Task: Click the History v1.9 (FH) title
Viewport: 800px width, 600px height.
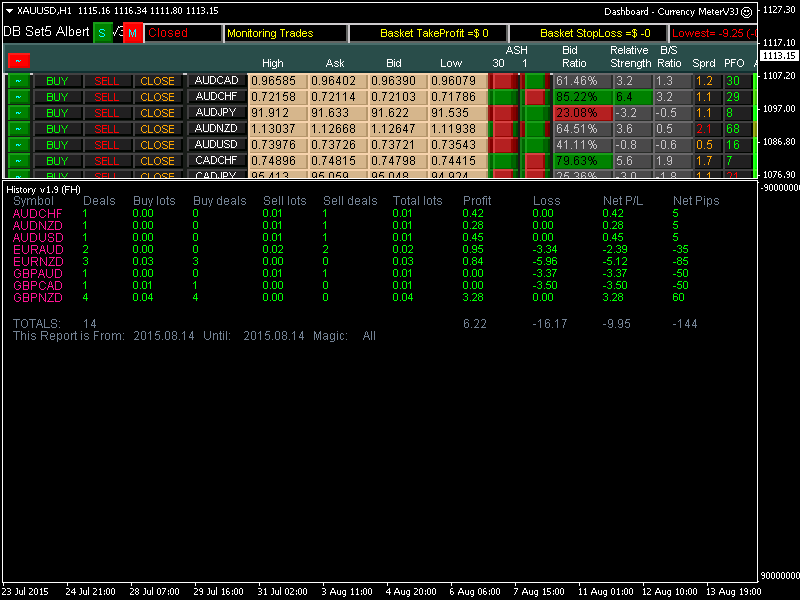Action: pos(43,190)
